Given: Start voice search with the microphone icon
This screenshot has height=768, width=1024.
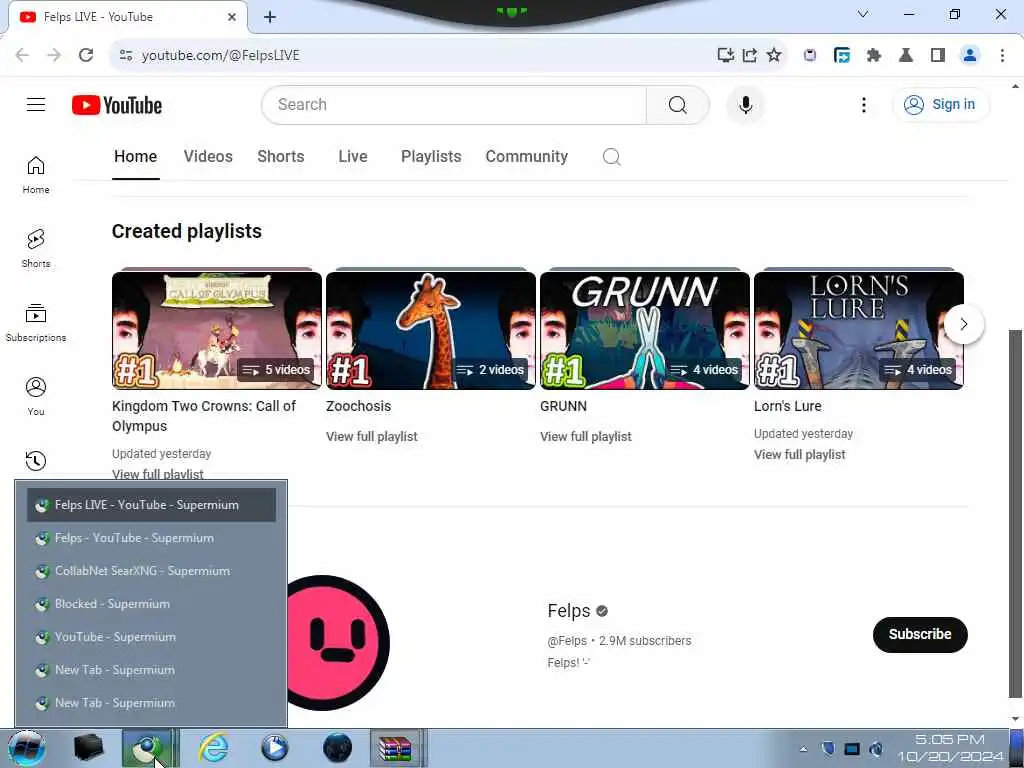Looking at the screenshot, I should (745, 104).
